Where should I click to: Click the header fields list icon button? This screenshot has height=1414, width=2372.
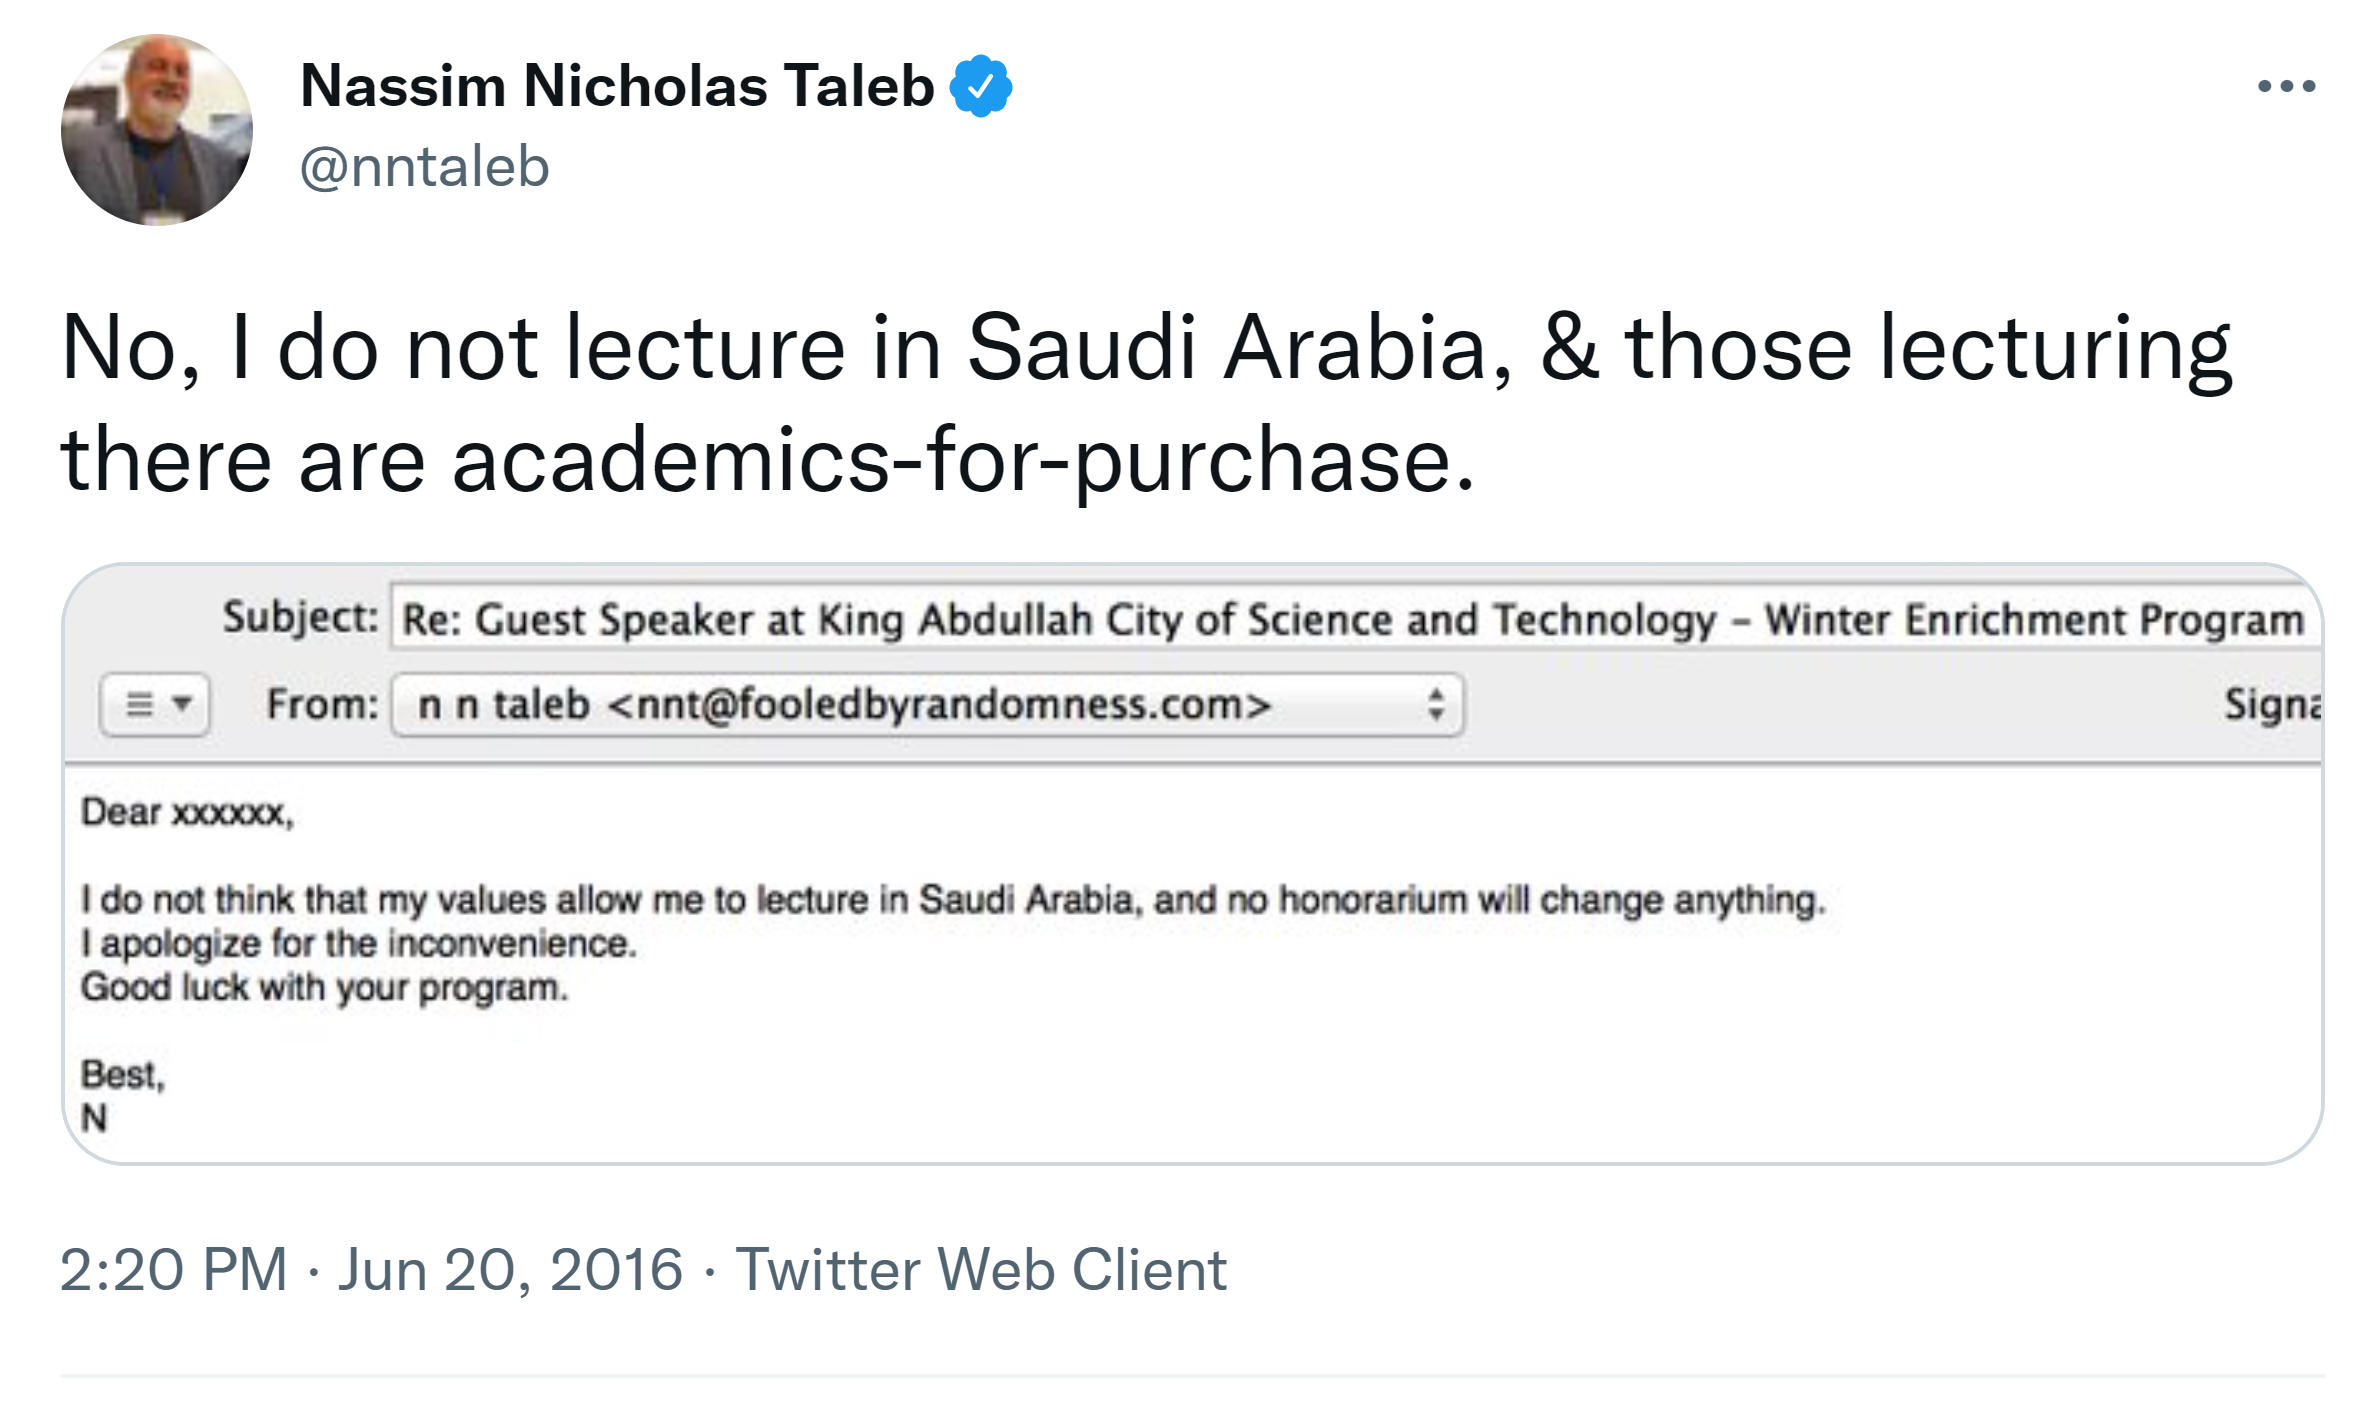coord(140,705)
